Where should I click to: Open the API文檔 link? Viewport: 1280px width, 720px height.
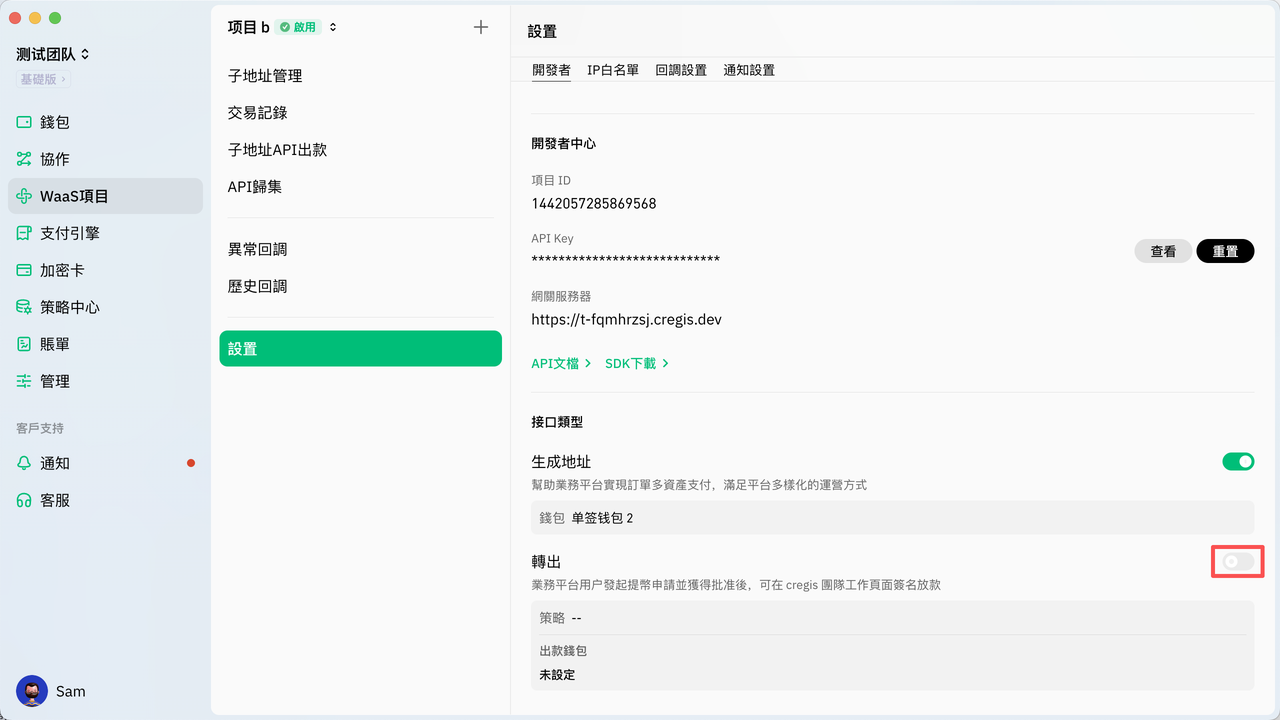pyautogui.click(x=561, y=363)
